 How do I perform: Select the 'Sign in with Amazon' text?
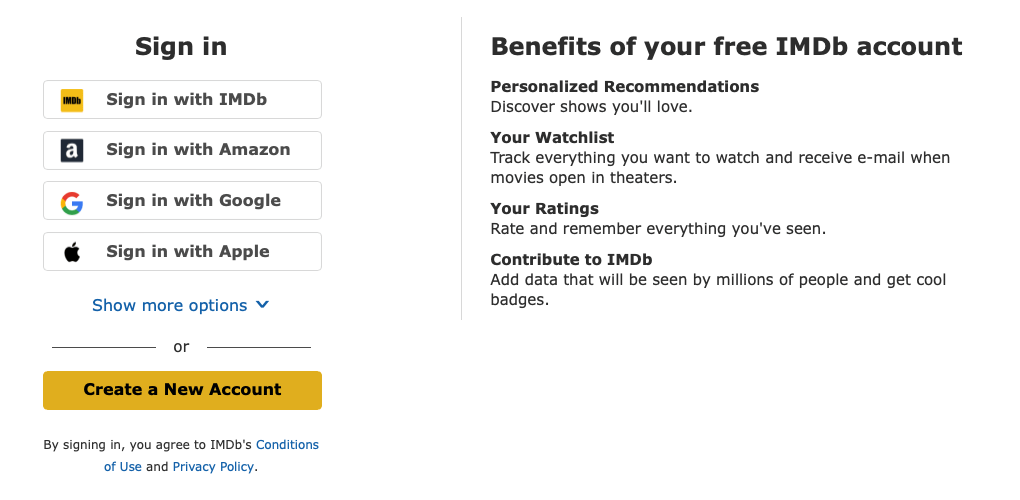pos(198,150)
